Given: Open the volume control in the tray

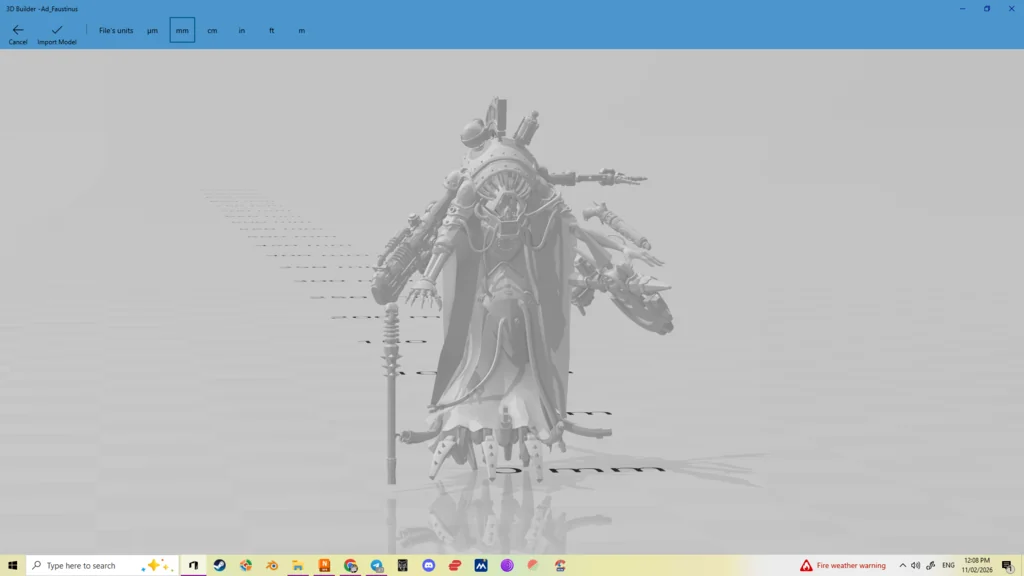Looking at the screenshot, I should [915, 565].
